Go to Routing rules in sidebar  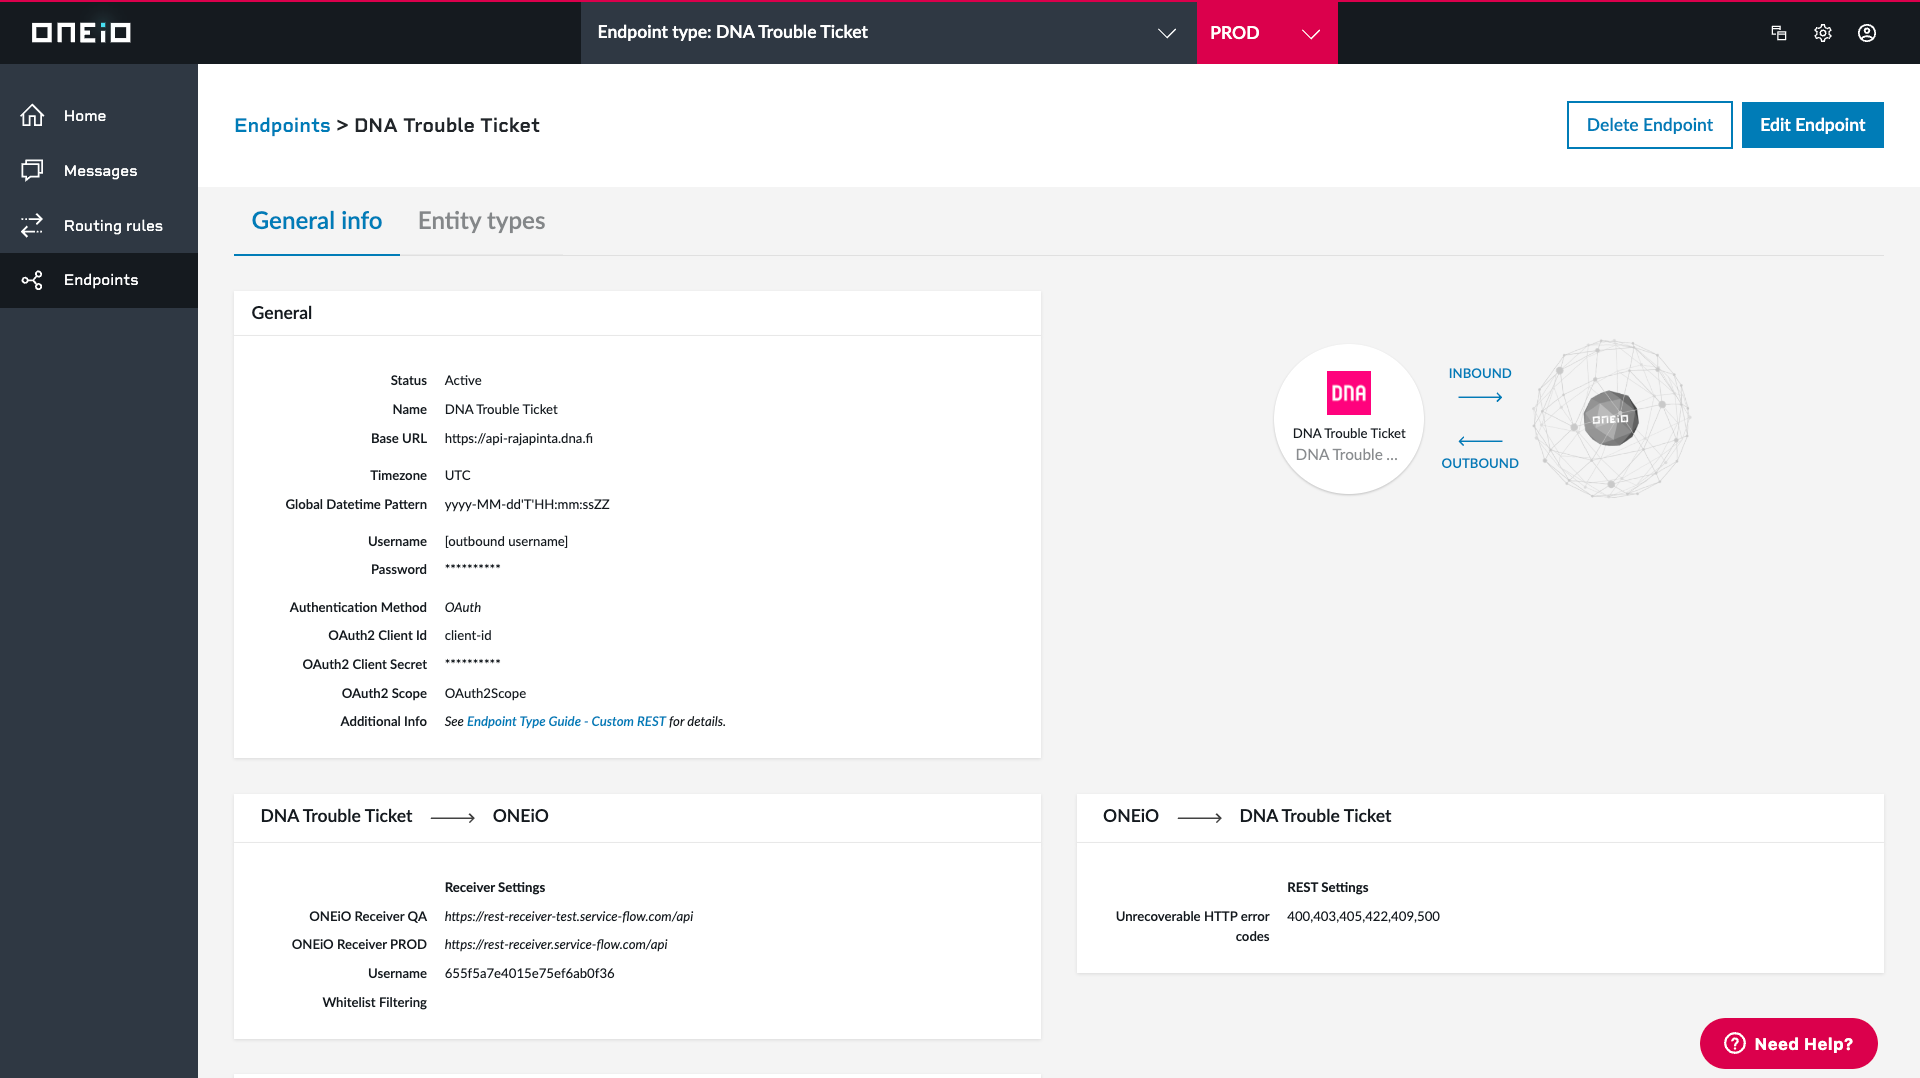99,225
